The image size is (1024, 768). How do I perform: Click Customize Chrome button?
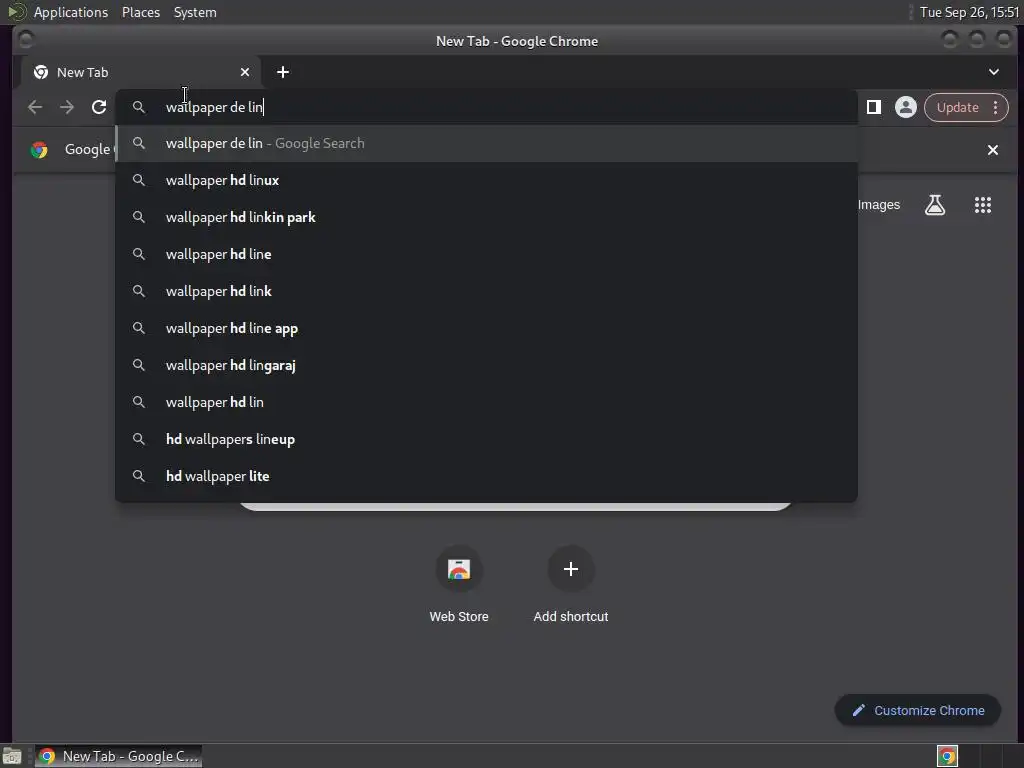point(918,711)
